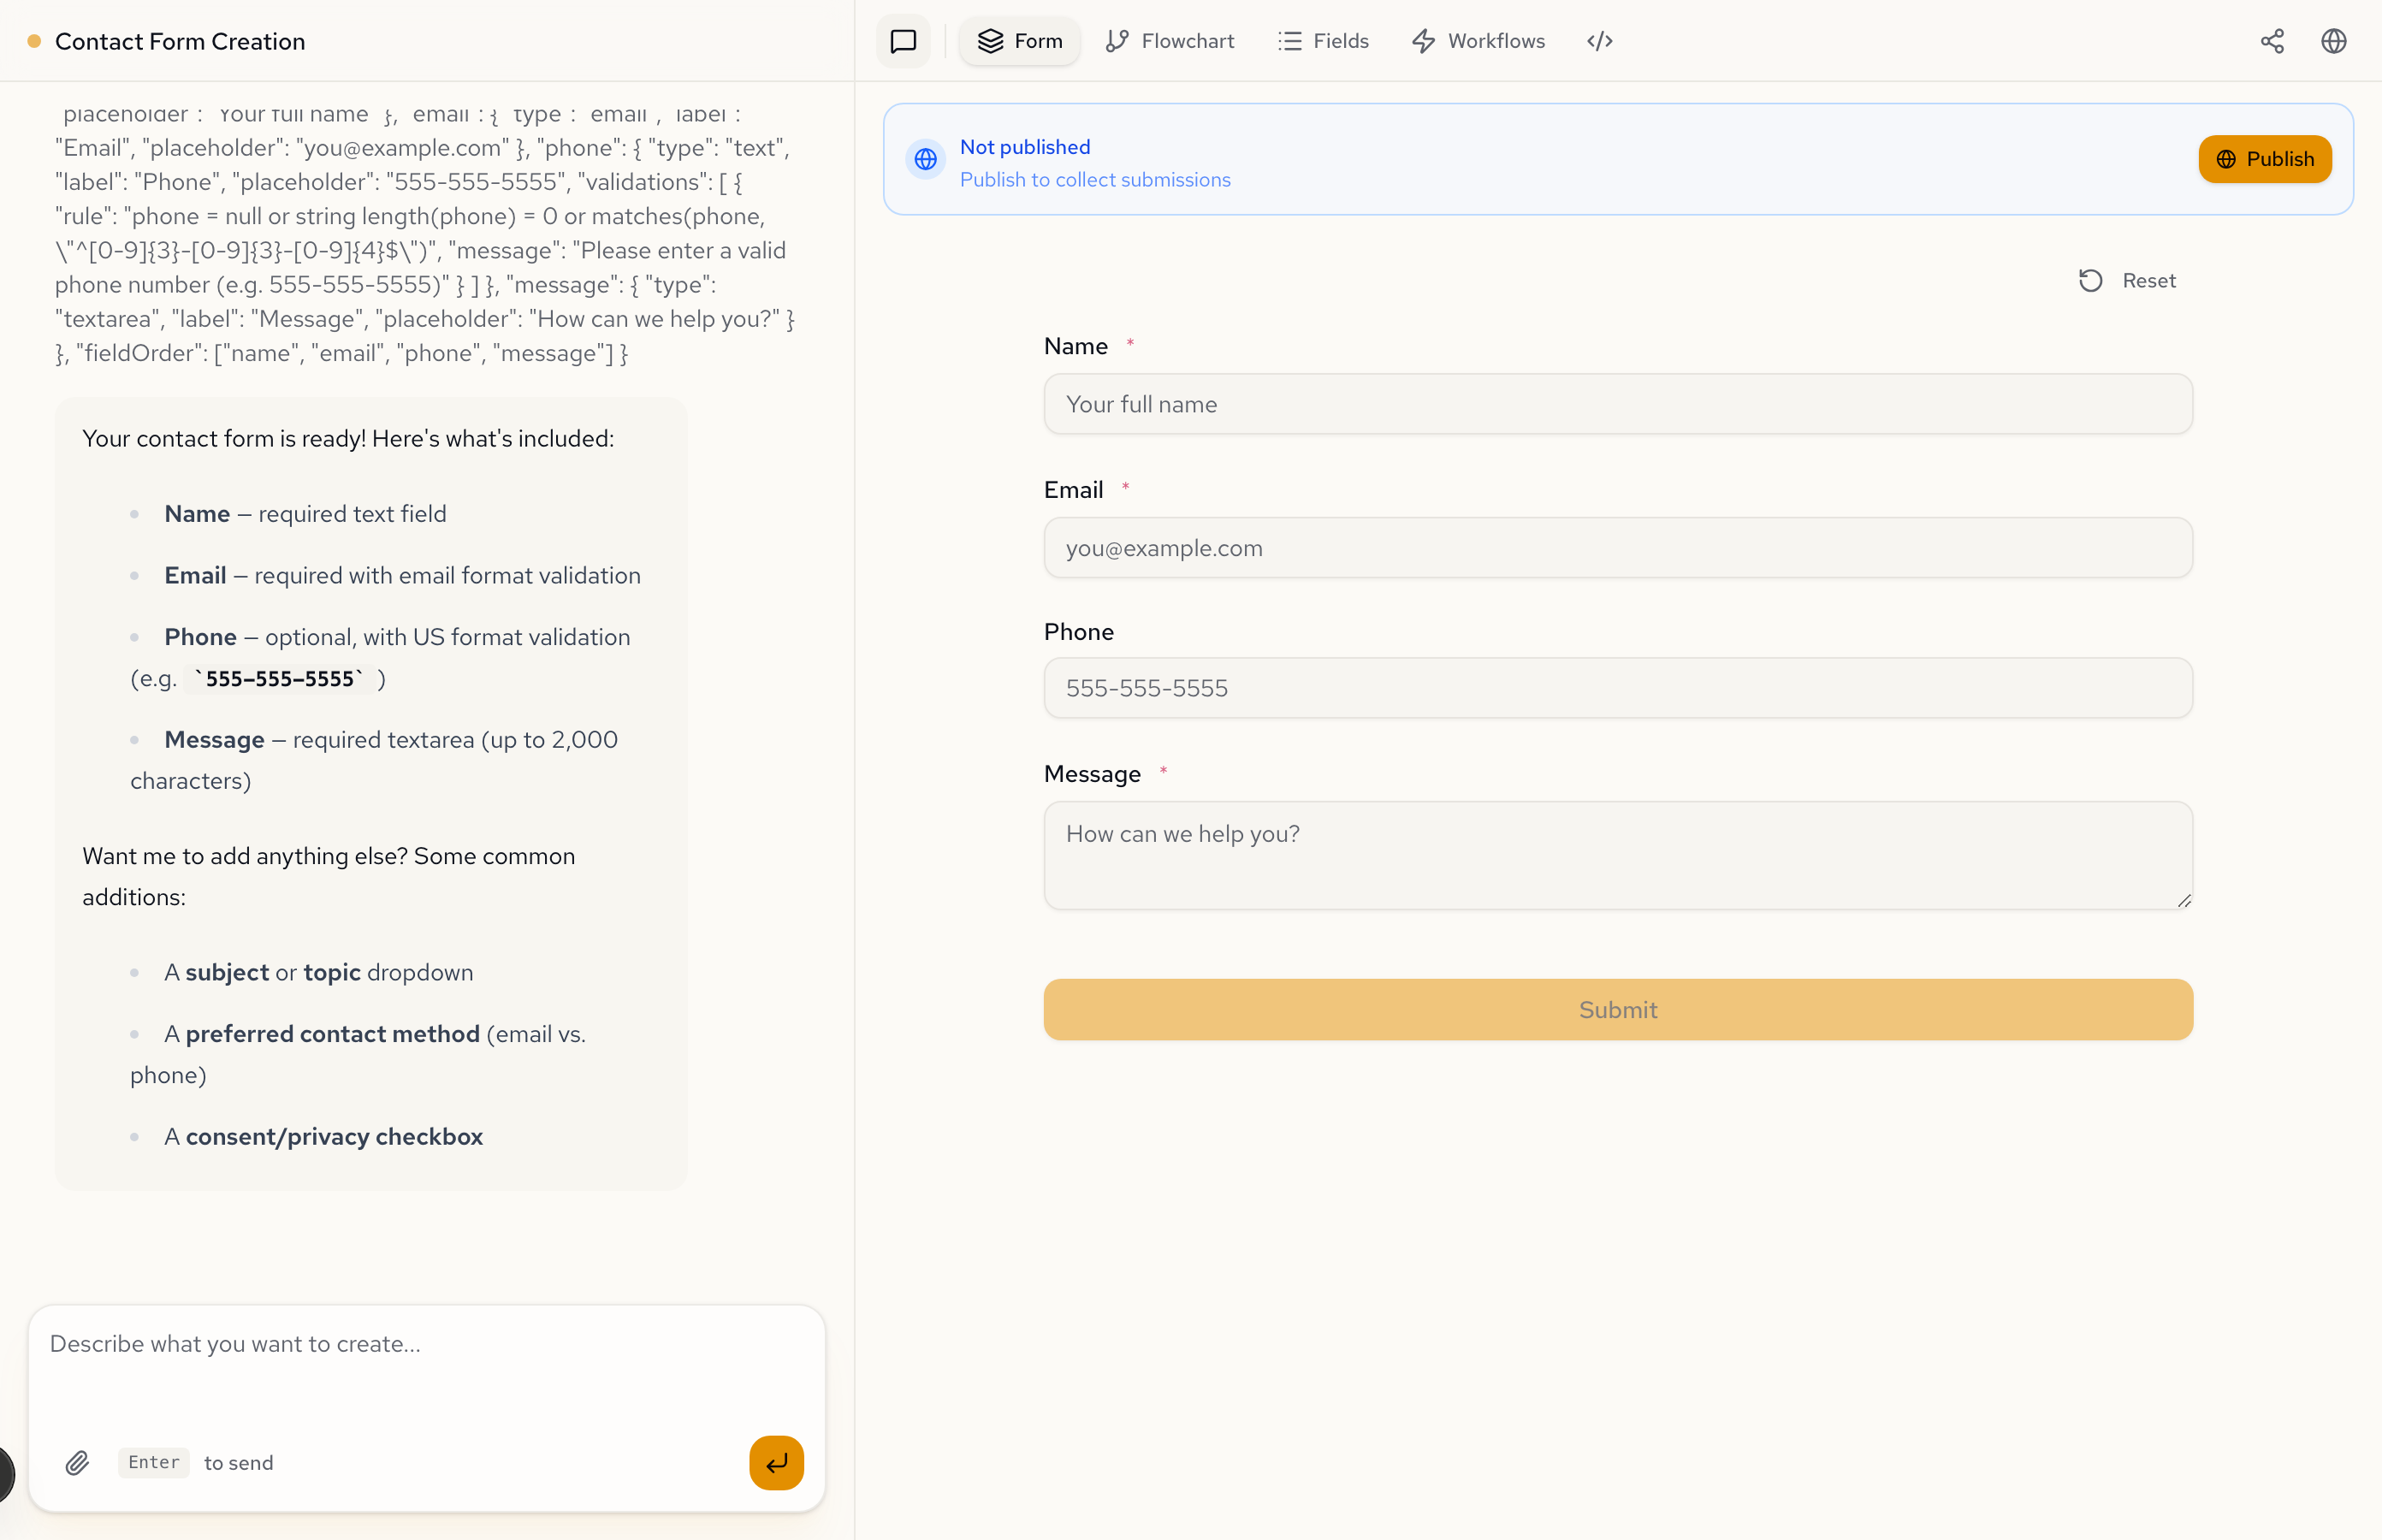The image size is (2382, 1540).
Task: Publish the contact form
Action: tap(2264, 159)
